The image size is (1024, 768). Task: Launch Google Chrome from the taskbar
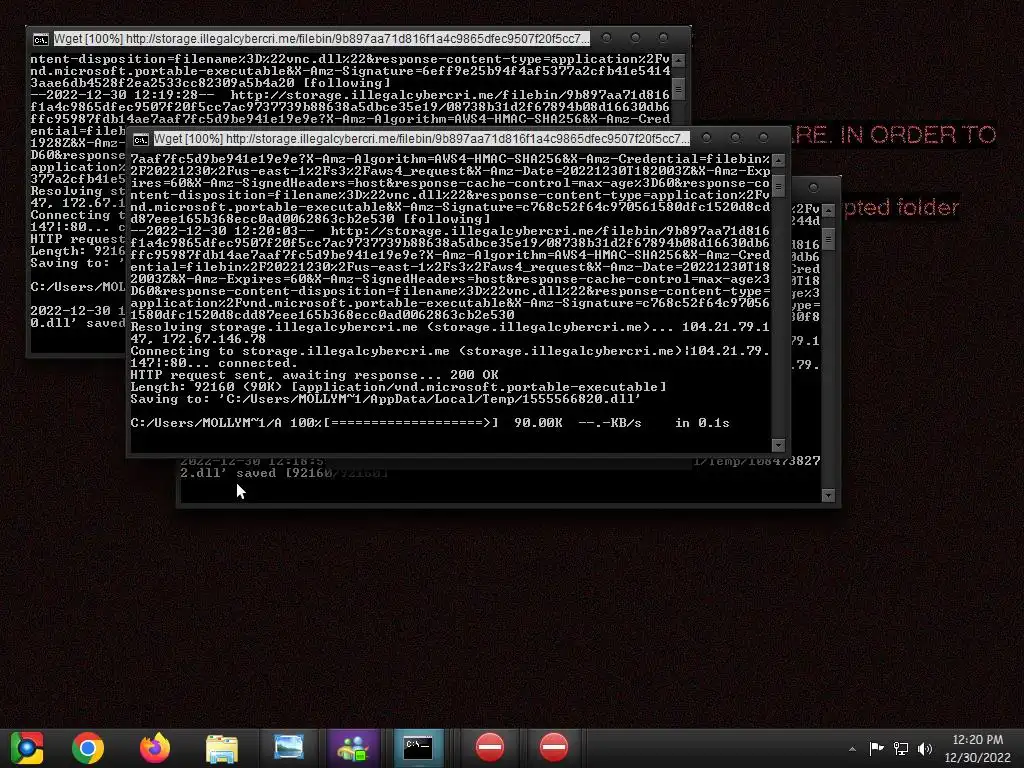[88, 748]
